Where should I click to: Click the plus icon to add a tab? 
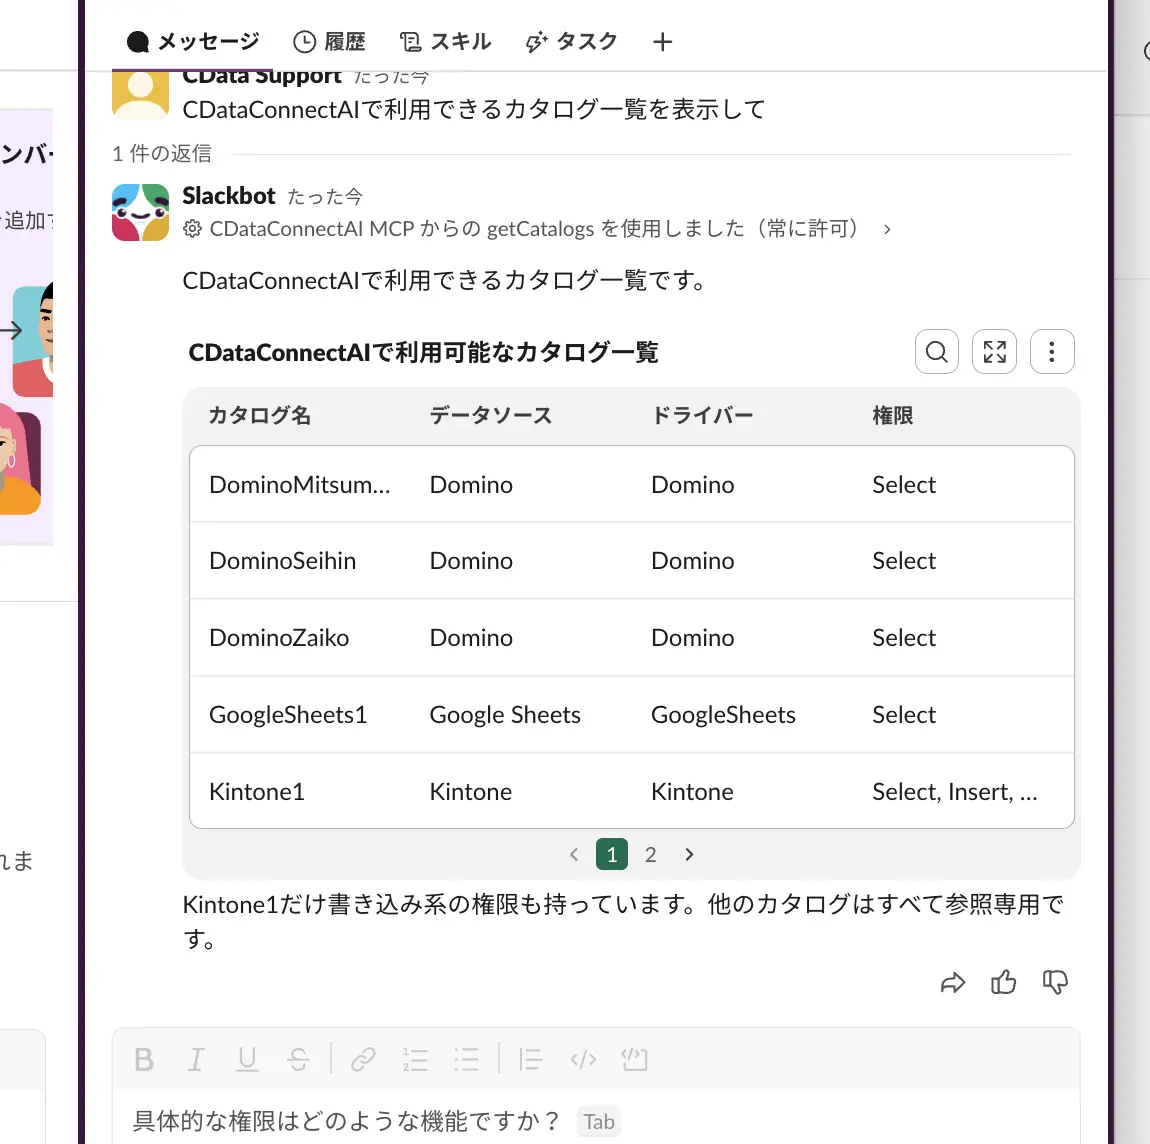point(662,42)
